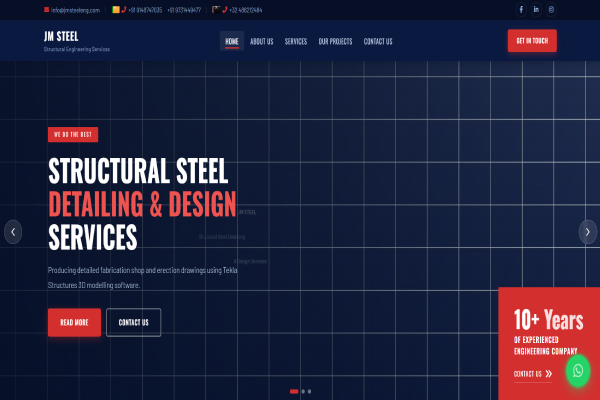Click the email envelope icon in top bar

click(x=46, y=10)
